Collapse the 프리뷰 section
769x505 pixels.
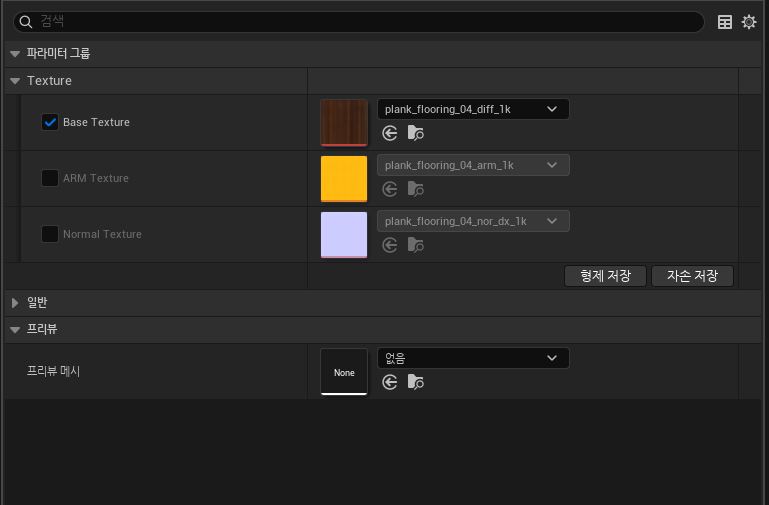(x=15, y=329)
